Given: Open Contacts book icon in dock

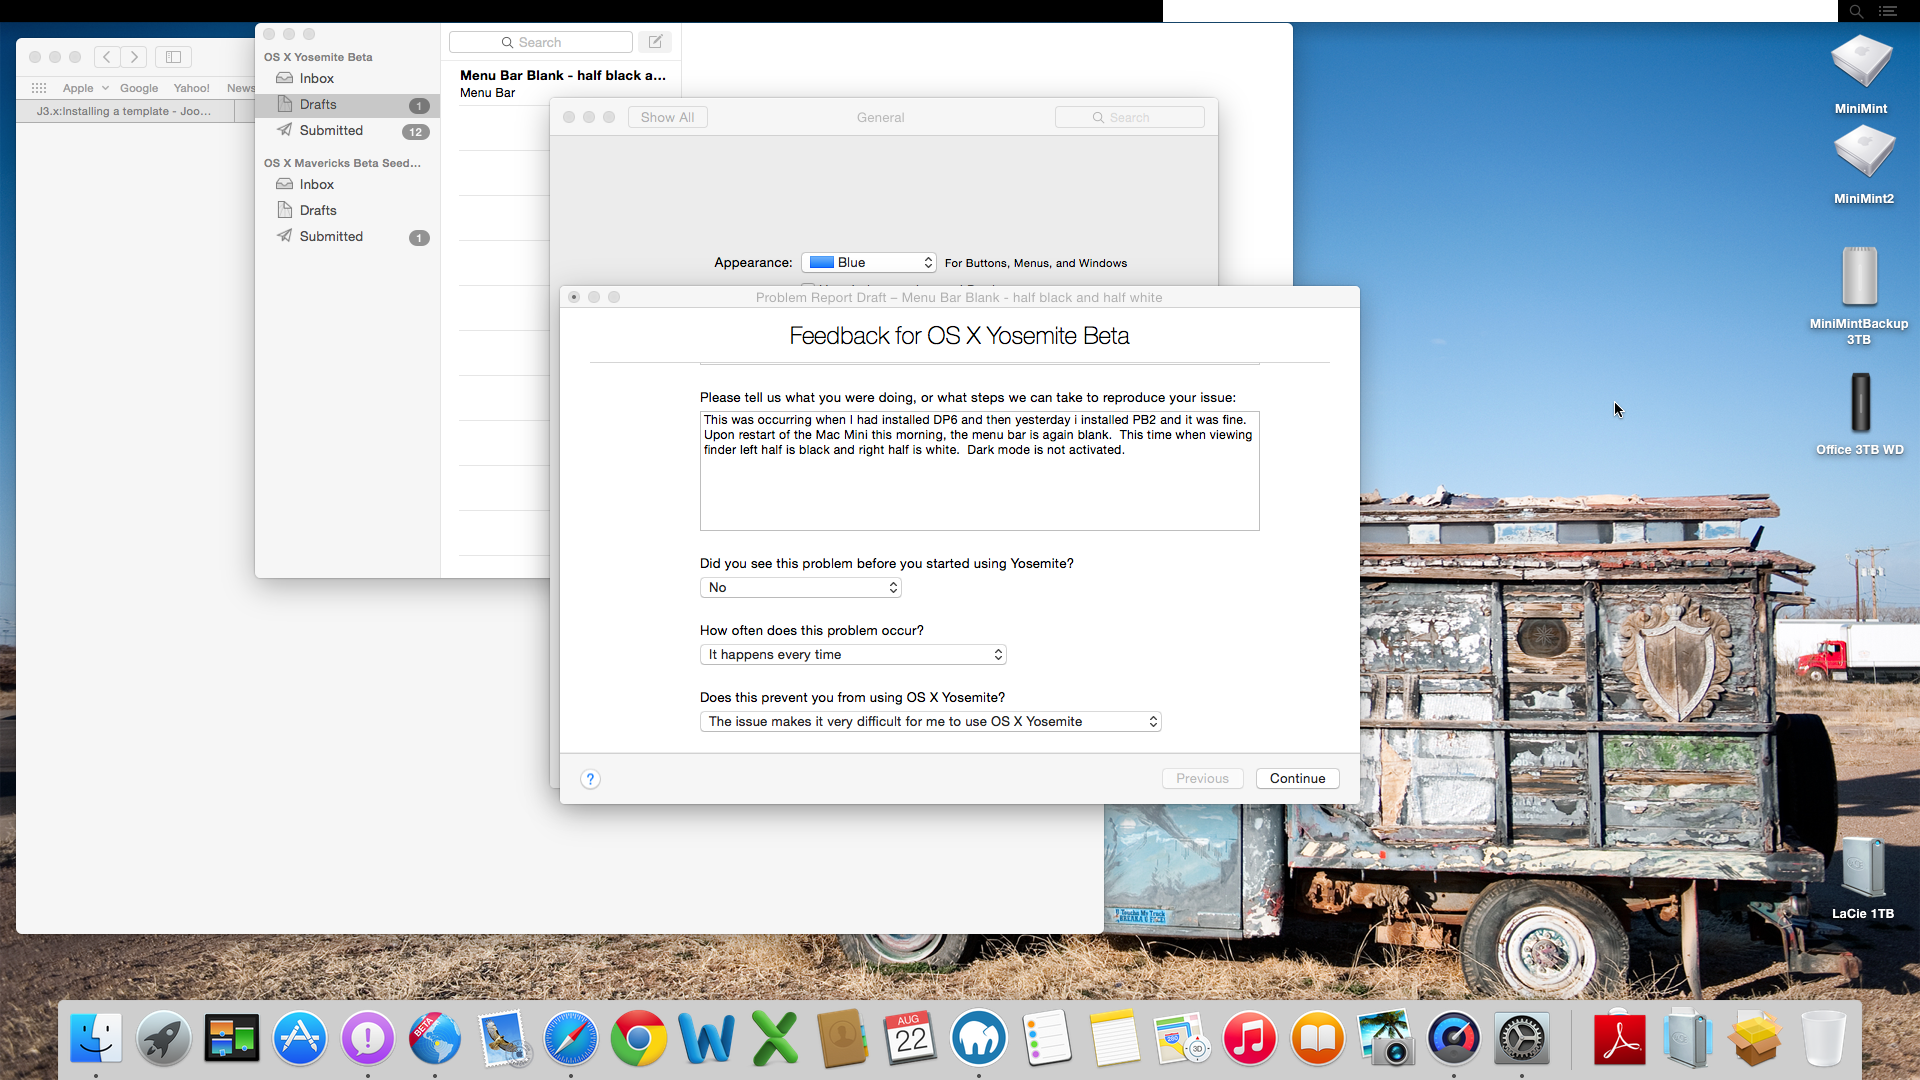Looking at the screenshot, I should point(843,1038).
